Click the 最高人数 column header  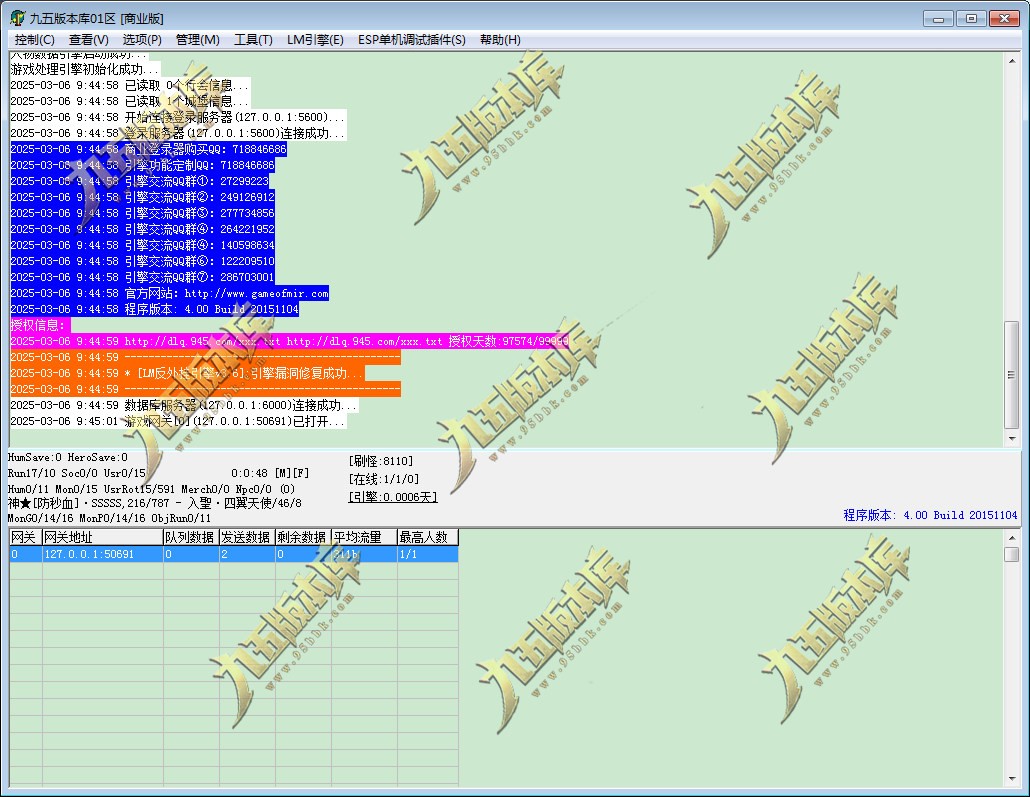point(428,537)
